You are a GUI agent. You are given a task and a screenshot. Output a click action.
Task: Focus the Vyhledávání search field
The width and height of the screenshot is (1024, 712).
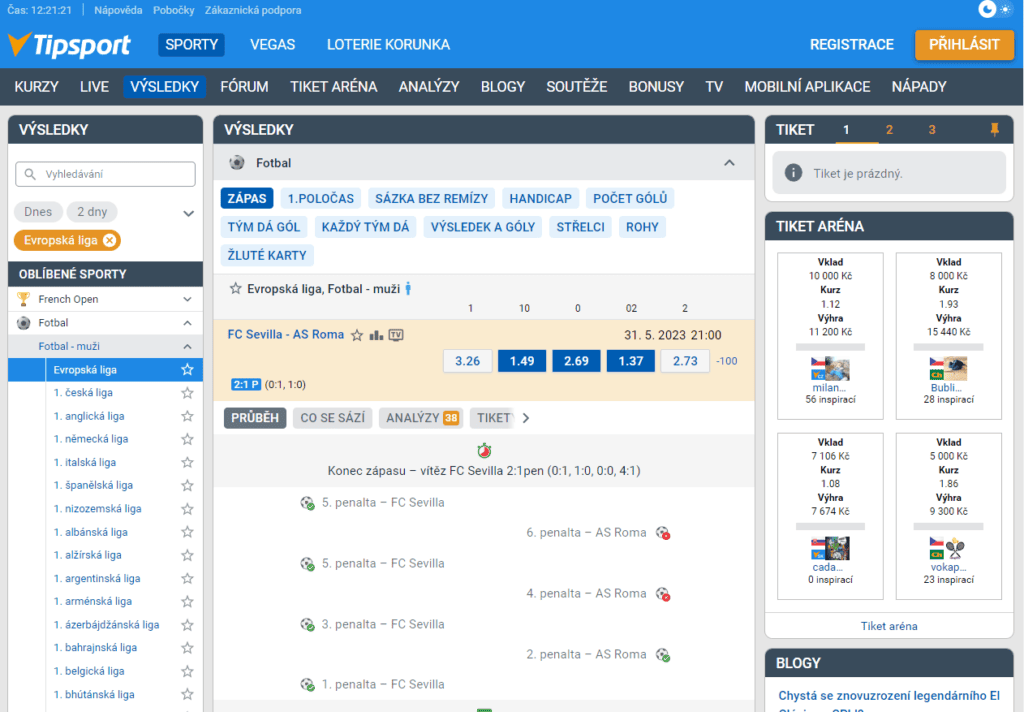click(105, 174)
